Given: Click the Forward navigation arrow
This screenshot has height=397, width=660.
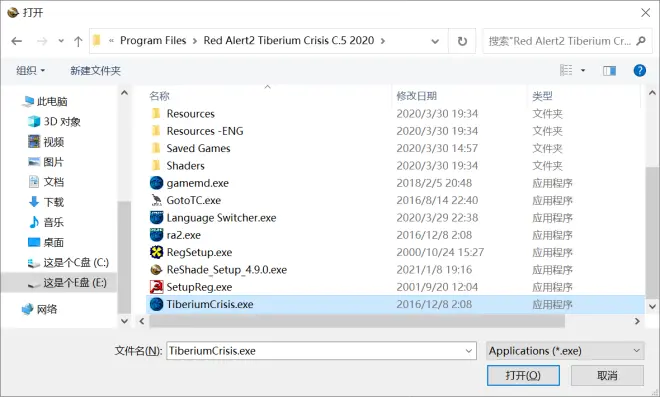Looking at the screenshot, I should click(x=42, y=41).
